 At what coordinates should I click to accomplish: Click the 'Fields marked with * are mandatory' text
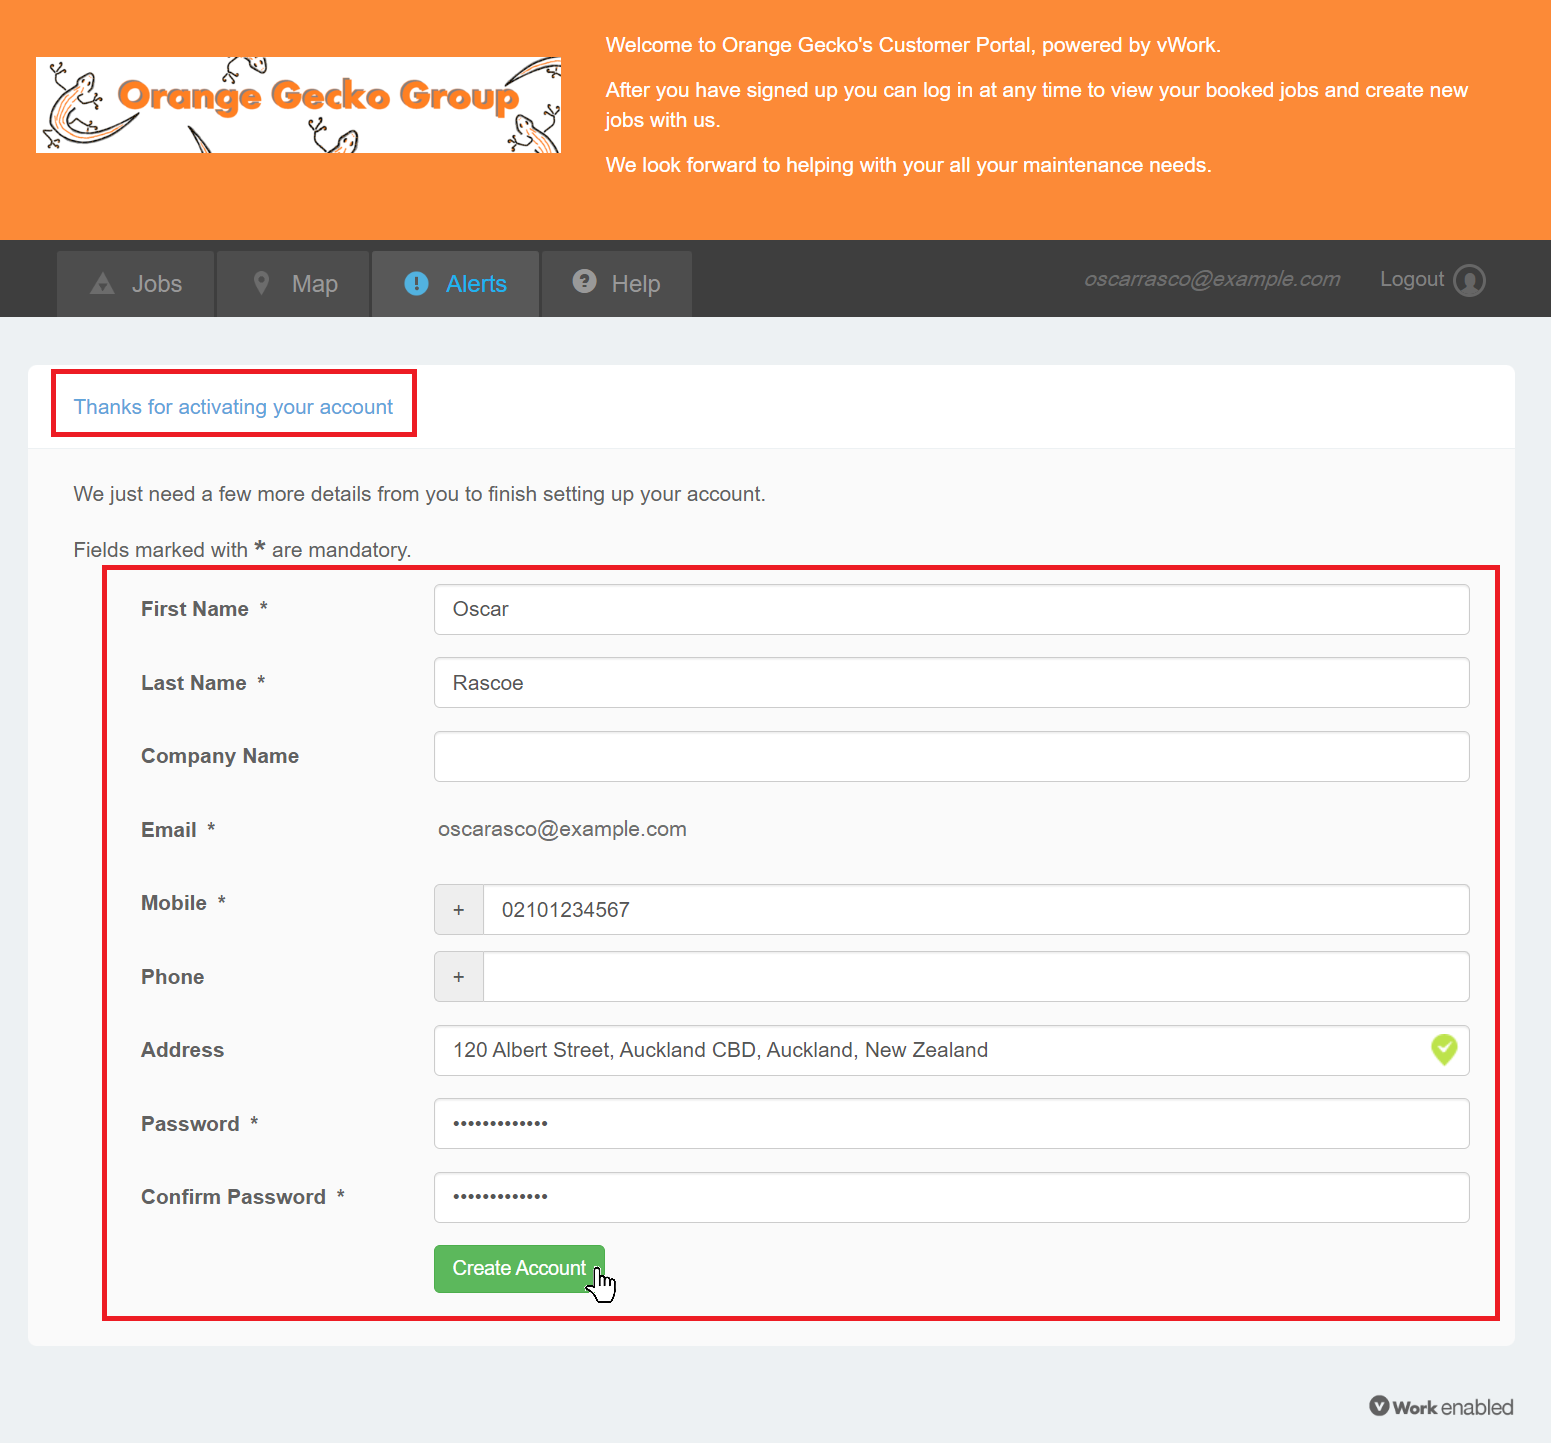(242, 549)
